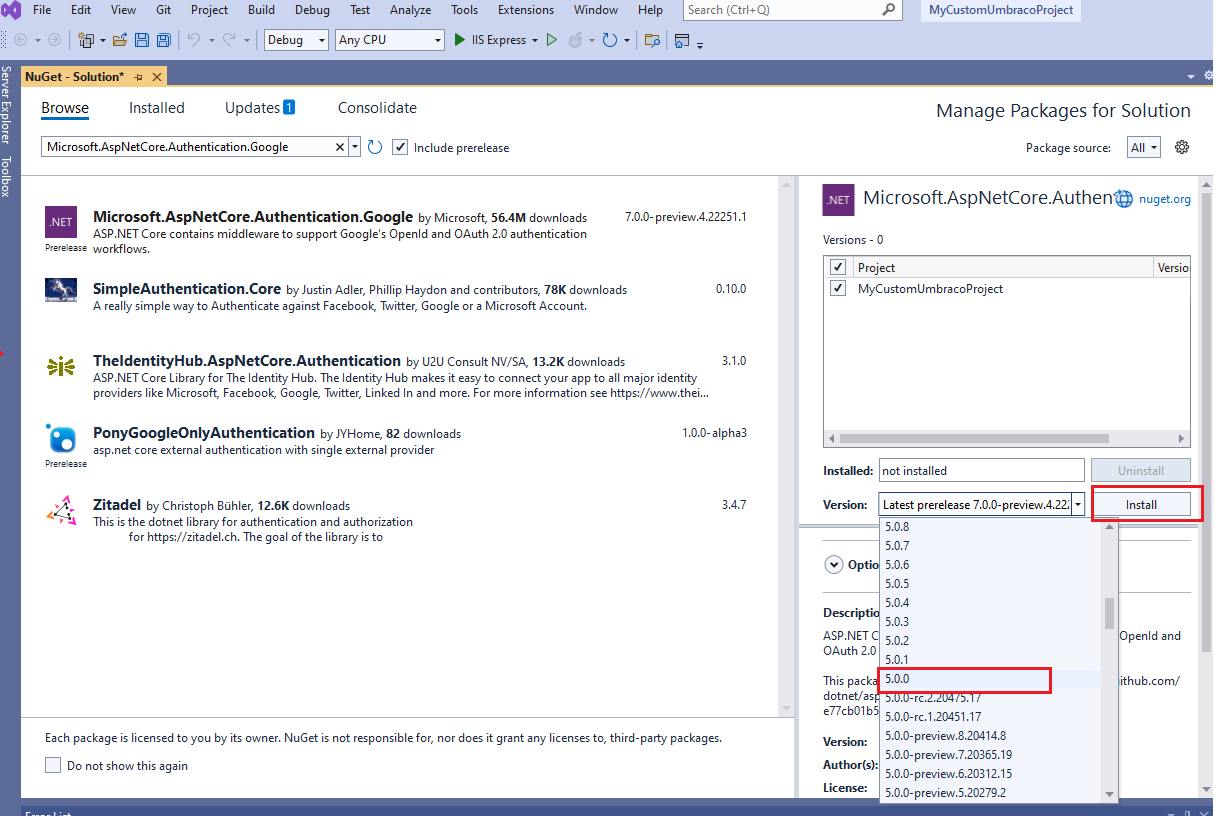Clear the package search text with X
Screen dimensions: 1216x816
click(340, 147)
